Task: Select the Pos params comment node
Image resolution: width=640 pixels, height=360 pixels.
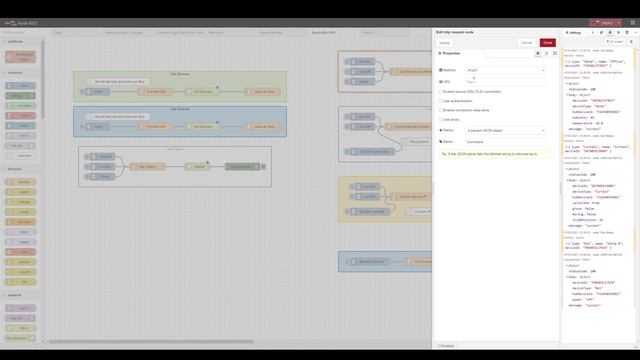Action: click(x=416, y=142)
